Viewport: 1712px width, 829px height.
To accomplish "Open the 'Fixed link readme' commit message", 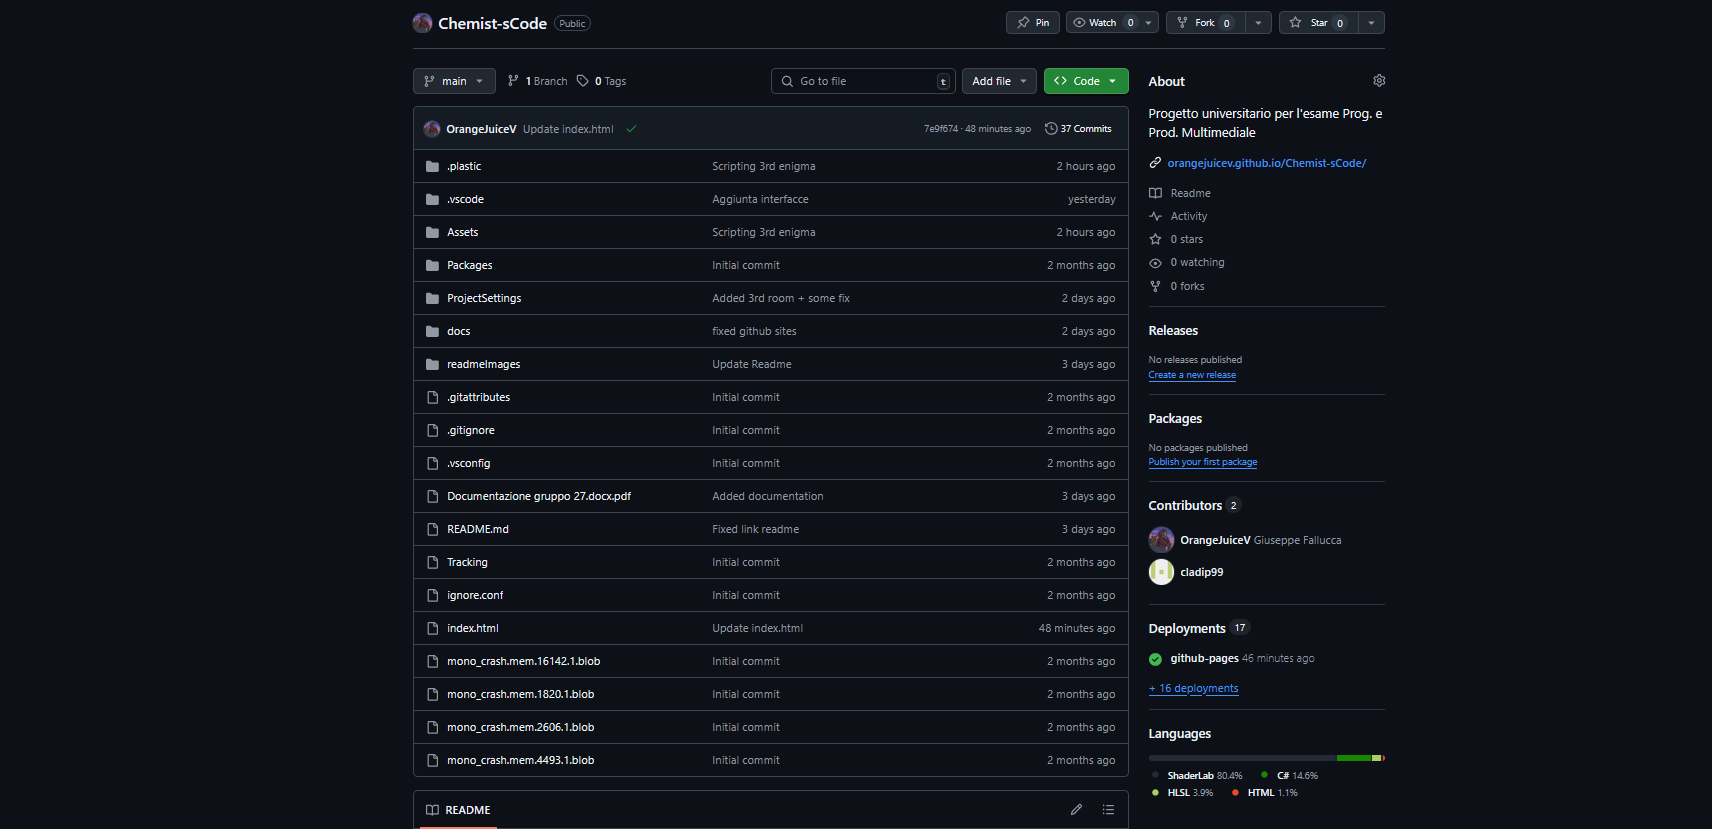I will [755, 529].
